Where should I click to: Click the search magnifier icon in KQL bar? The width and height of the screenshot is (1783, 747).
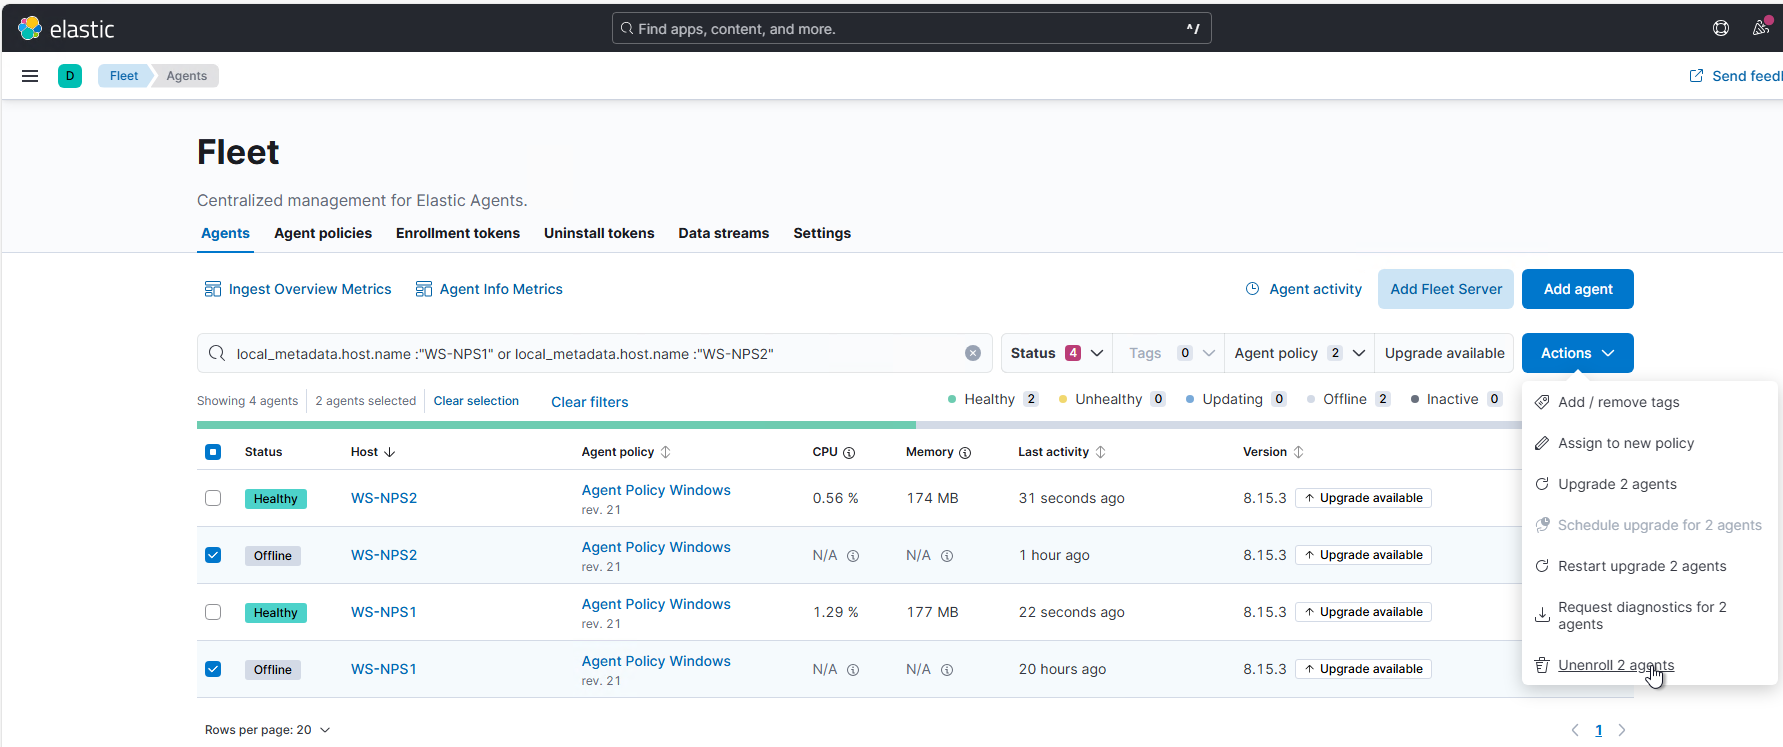[217, 353]
